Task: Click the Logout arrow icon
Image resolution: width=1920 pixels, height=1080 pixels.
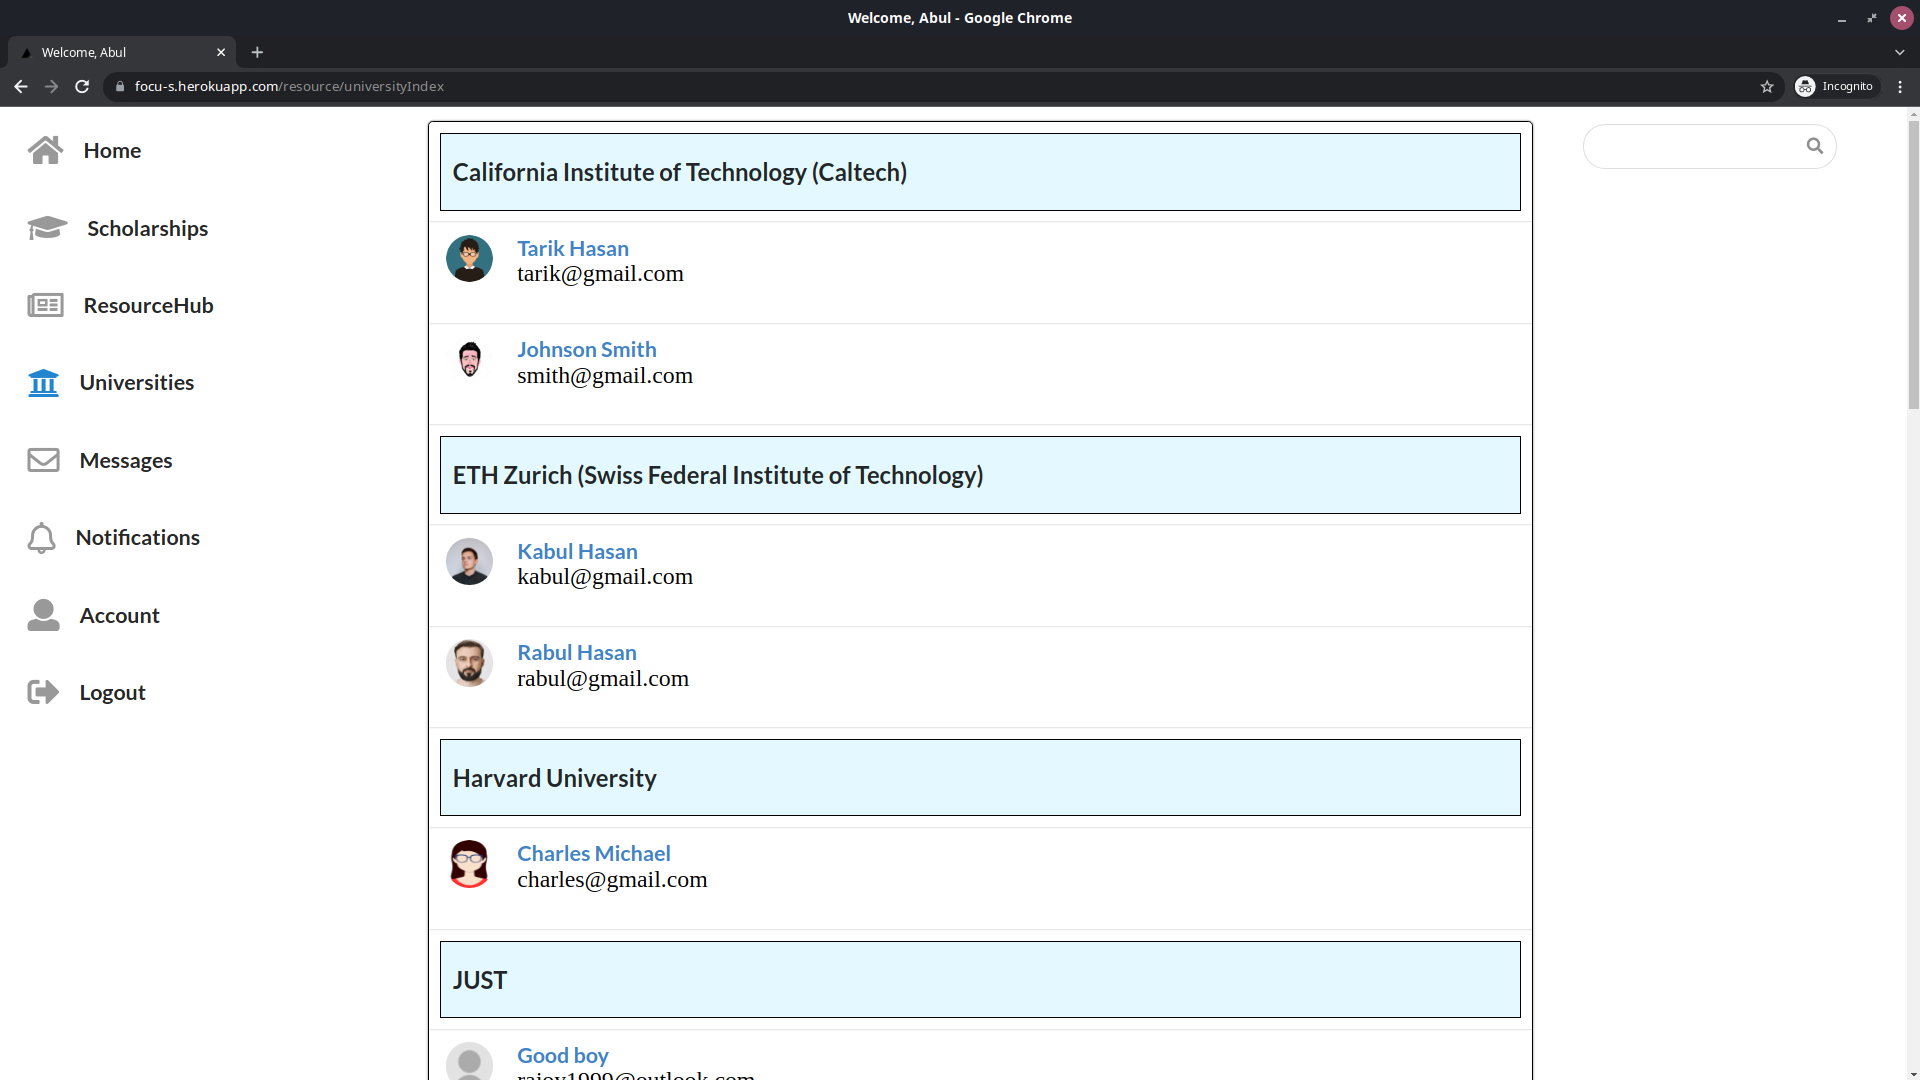Action: point(43,692)
